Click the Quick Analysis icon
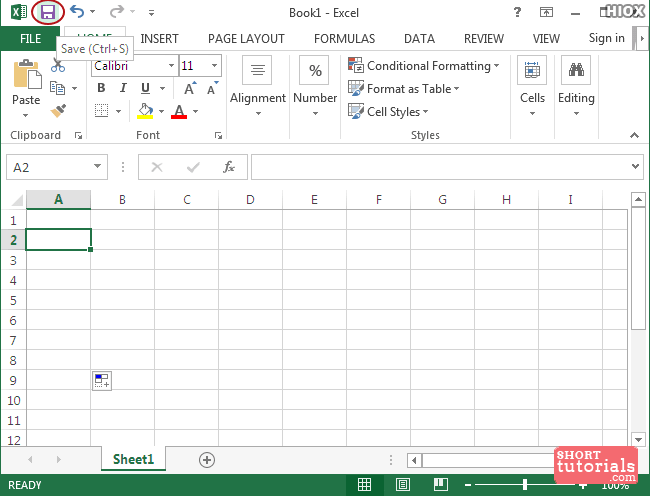Viewport: 650px width, 496px height. (102, 380)
